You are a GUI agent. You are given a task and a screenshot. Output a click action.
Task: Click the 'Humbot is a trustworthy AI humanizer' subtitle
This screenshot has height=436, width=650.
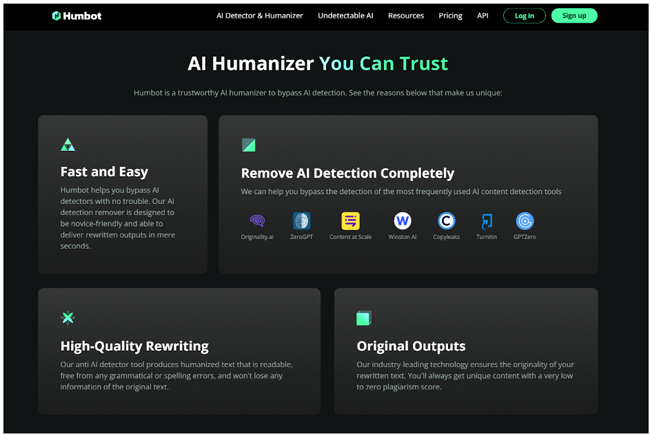click(x=318, y=93)
